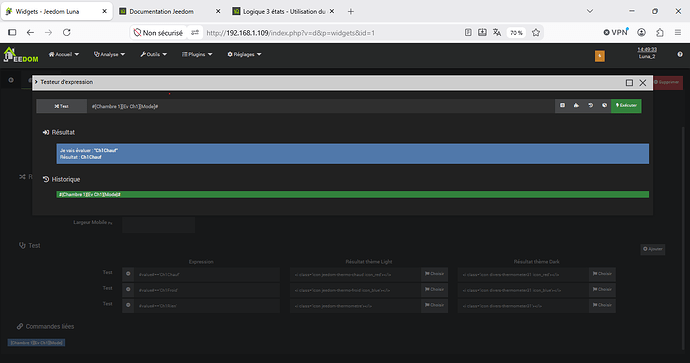Click the Supprimer button behind the dialog
The width and height of the screenshot is (690, 363).
[668, 82]
